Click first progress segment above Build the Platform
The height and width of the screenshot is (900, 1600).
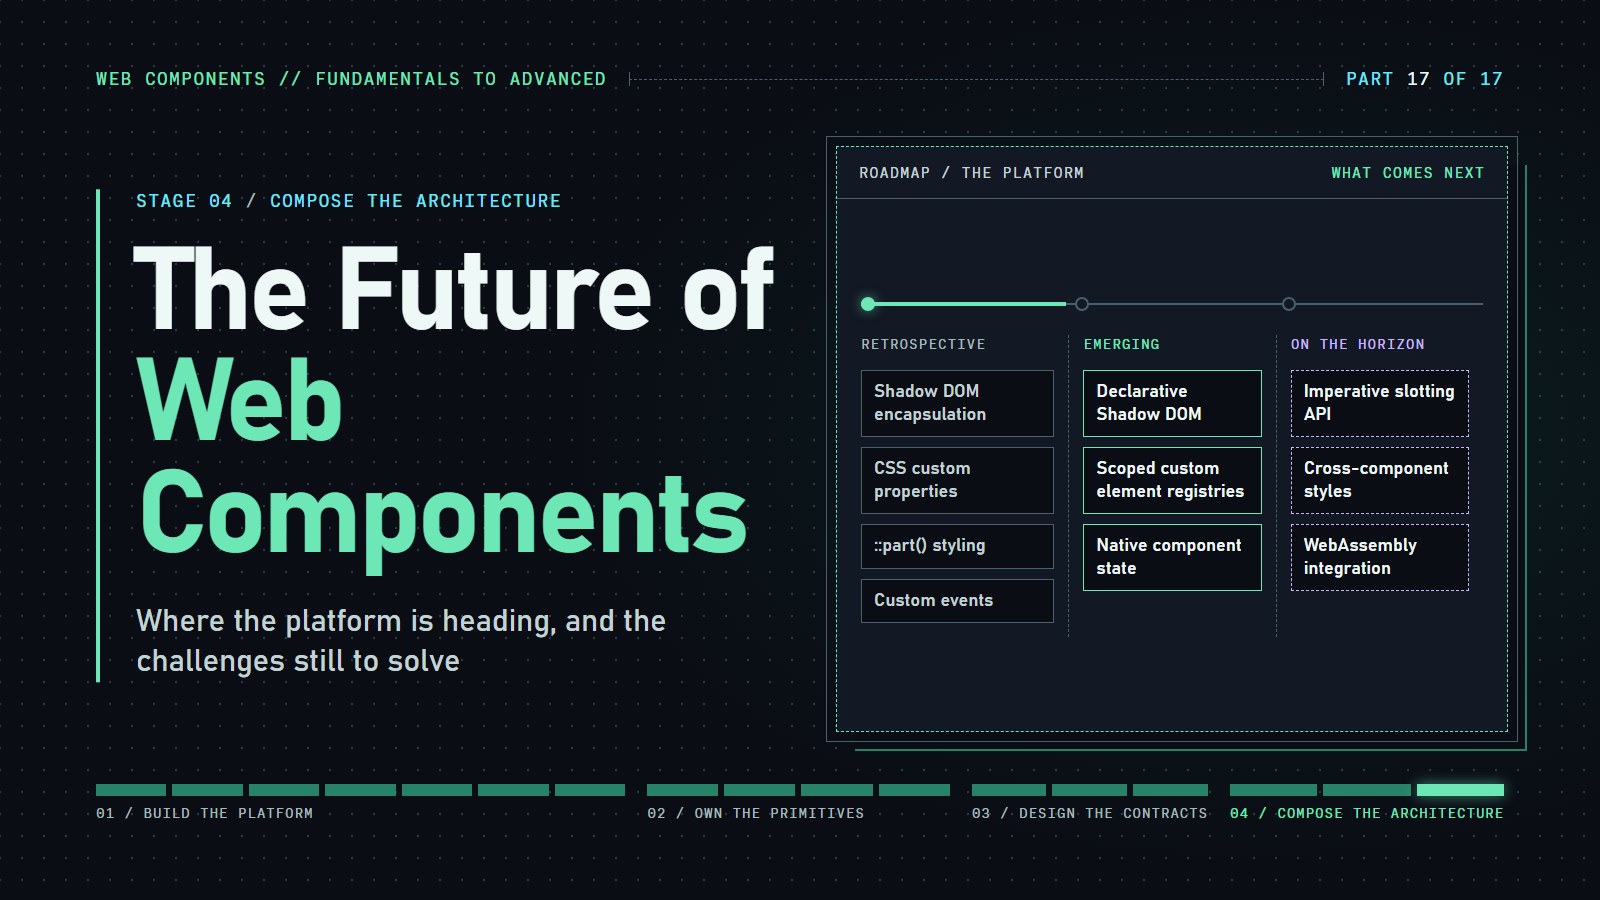(131, 790)
